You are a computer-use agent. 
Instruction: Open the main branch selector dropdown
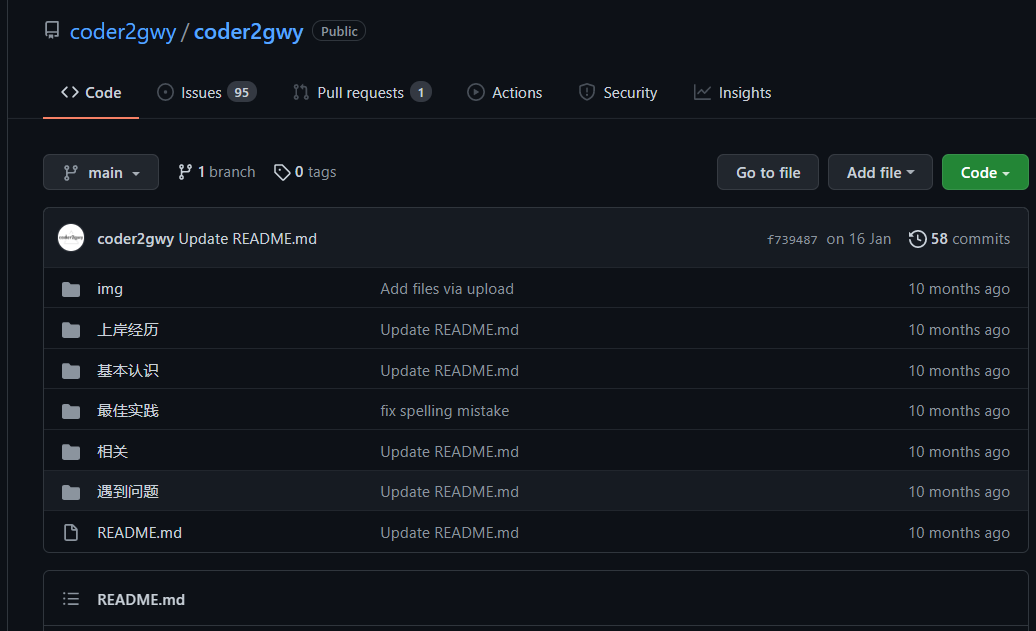coord(101,172)
